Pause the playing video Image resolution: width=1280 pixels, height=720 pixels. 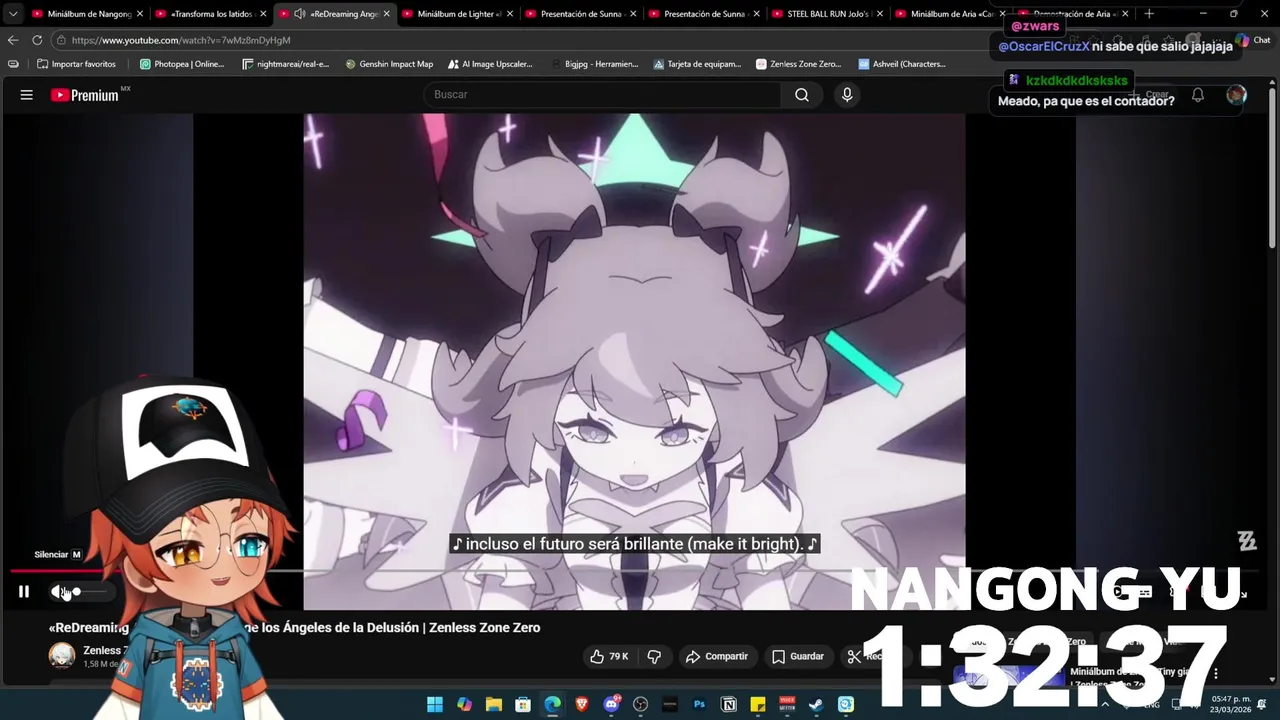point(24,592)
